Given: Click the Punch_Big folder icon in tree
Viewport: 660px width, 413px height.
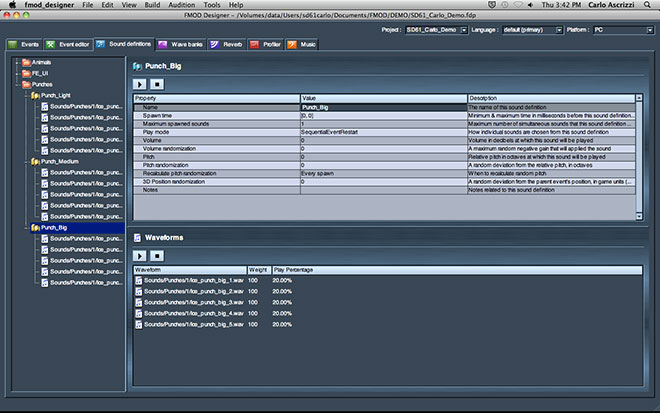Looking at the screenshot, I should 35,227.
